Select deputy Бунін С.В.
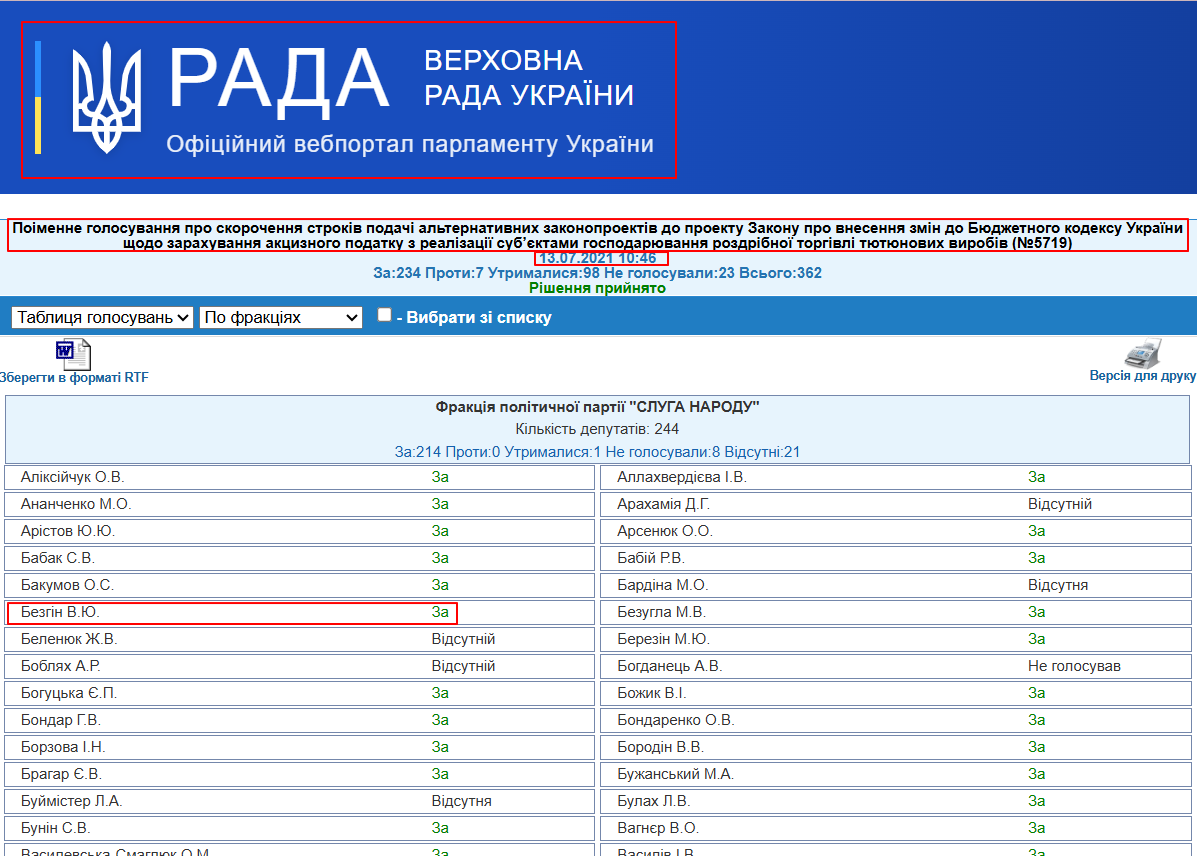Viewport: 1197px width, 856px height. [55, 828]
